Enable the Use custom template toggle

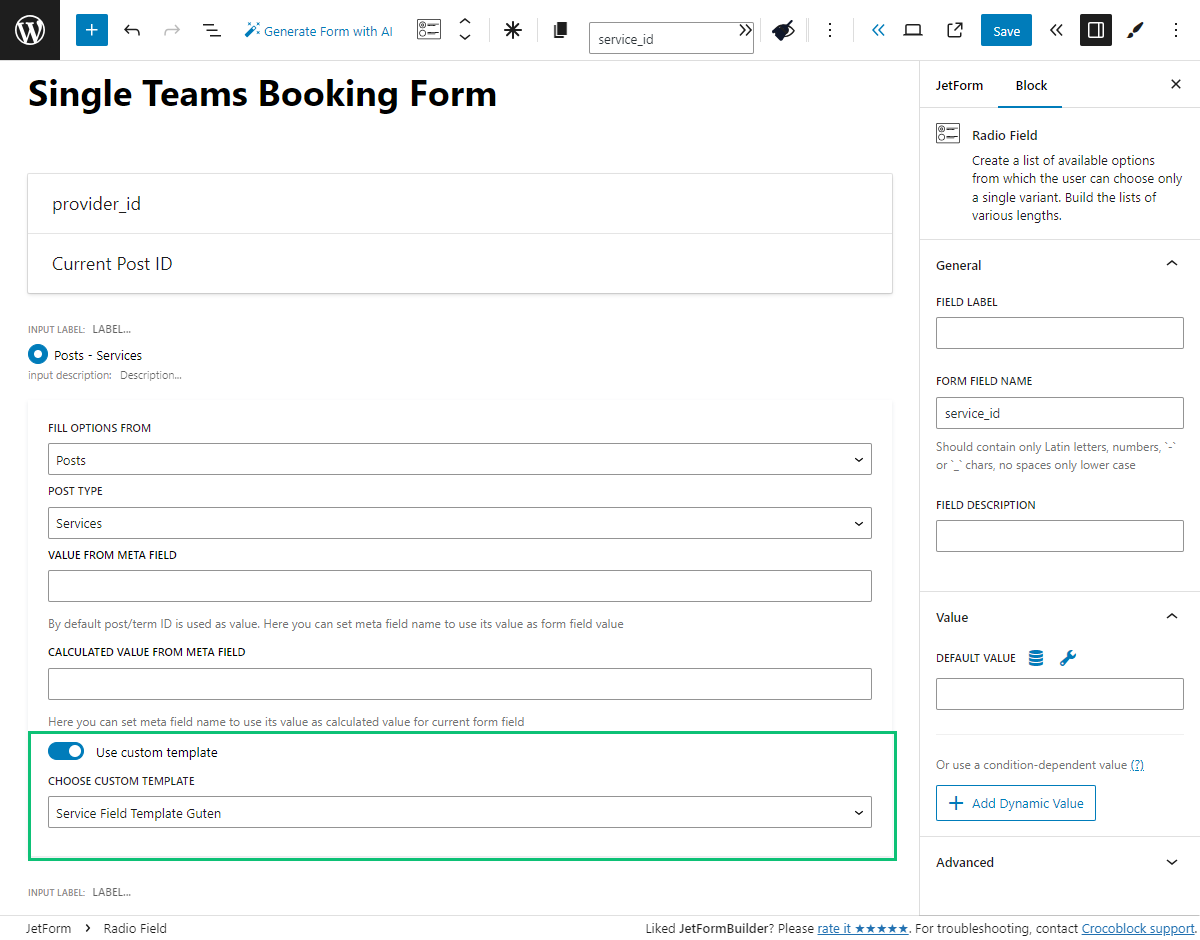[66, 751]
